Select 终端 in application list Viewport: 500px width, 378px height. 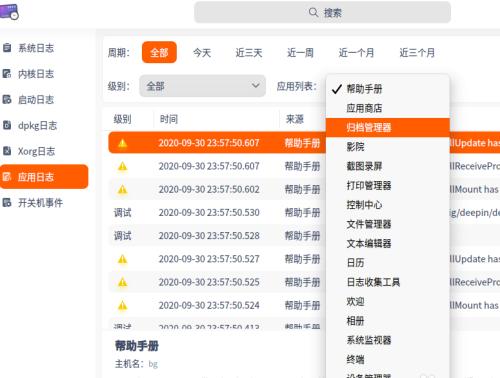tap(388, 359)
